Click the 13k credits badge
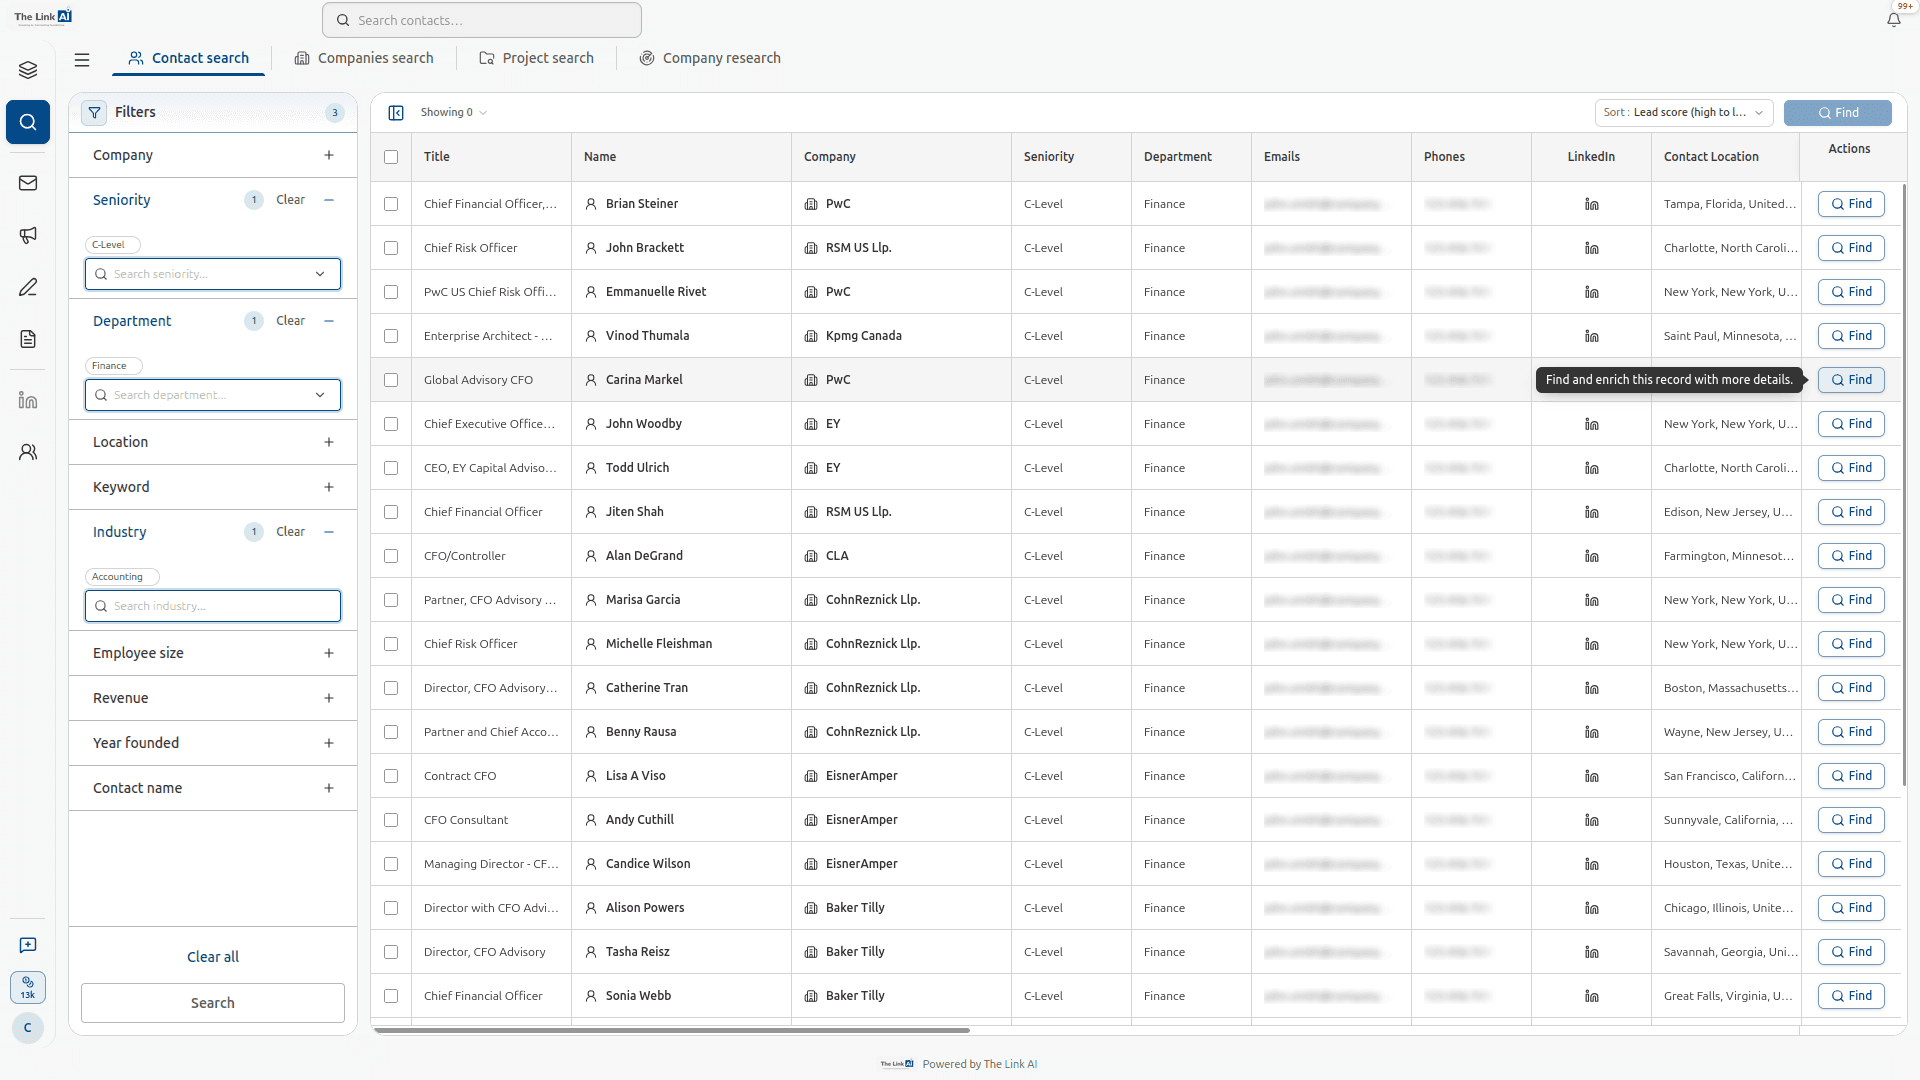Screen dimensions: 1920x1080 pyautogui.click(x=28, y=988)
